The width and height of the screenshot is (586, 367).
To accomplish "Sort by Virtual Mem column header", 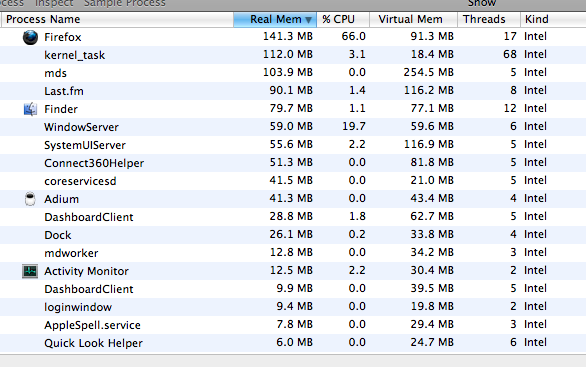I will [413, 19].
